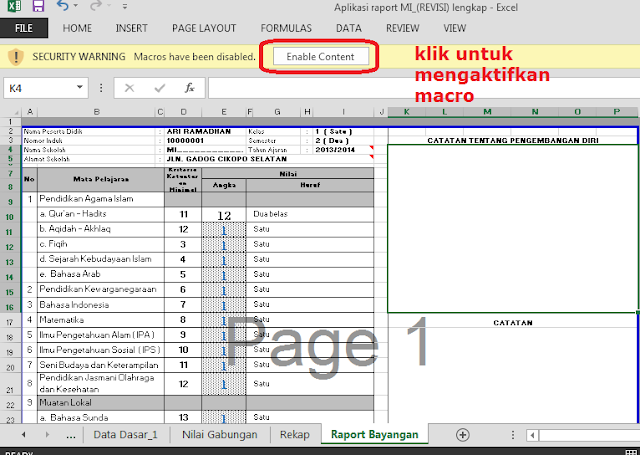
Task: Select the Angka value 12 for Qur'an - Hadits
Action: [x=224, y=215]
